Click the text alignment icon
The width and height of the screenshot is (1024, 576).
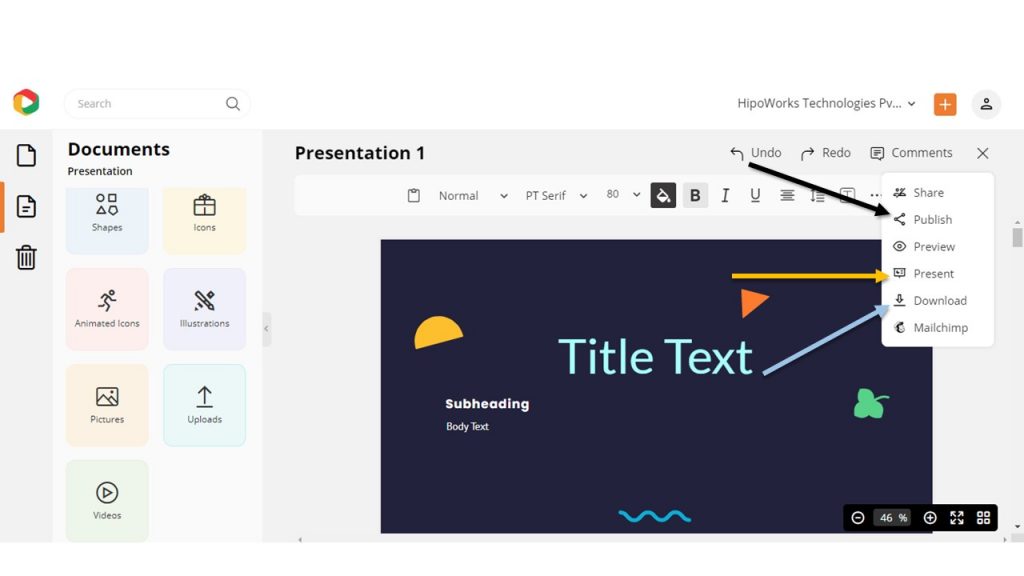[787, 195]
